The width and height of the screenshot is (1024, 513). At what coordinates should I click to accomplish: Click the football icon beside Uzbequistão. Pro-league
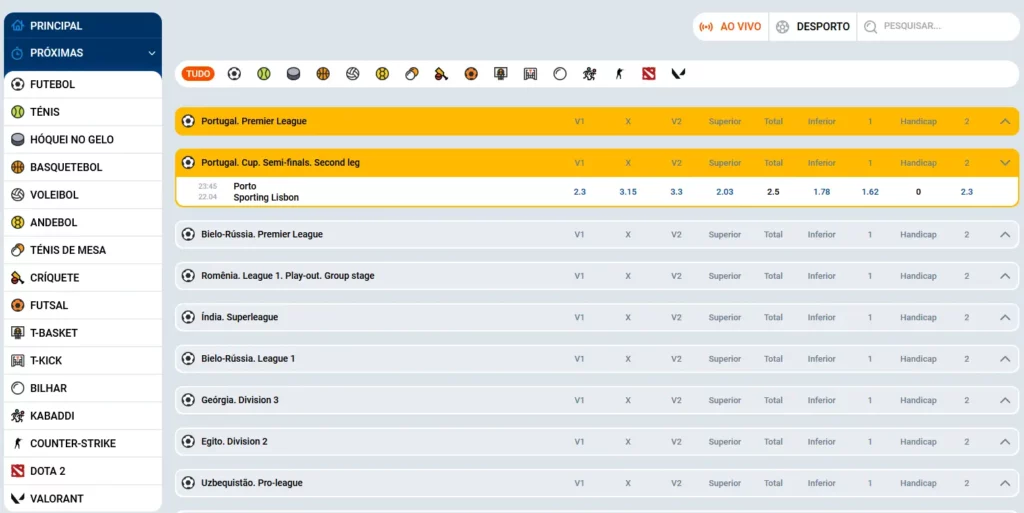coord(188,483)
